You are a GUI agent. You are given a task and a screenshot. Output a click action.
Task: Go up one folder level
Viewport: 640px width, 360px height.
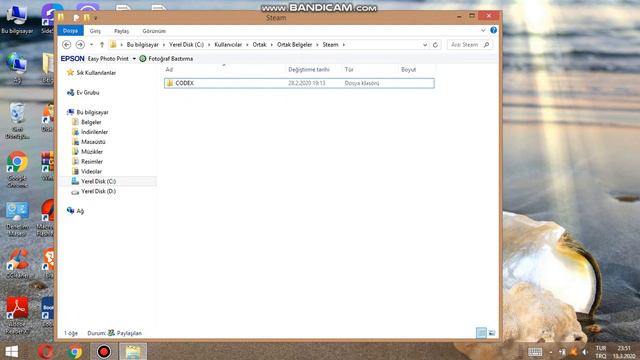102,45
